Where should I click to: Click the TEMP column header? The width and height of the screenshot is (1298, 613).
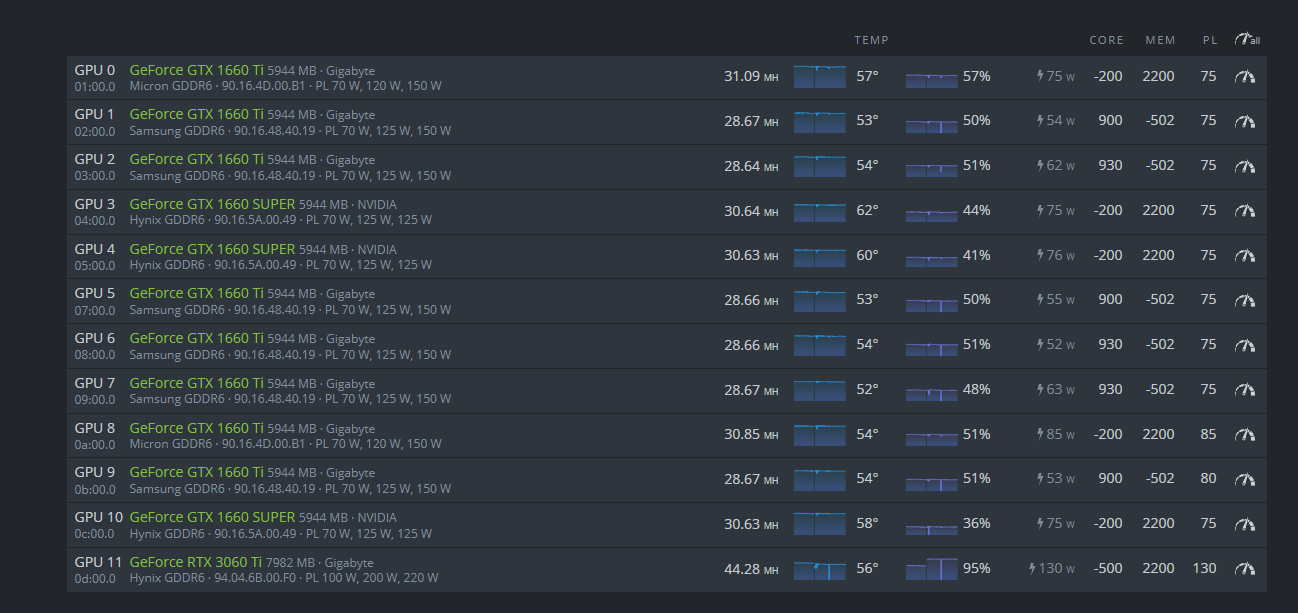point(871,40)
